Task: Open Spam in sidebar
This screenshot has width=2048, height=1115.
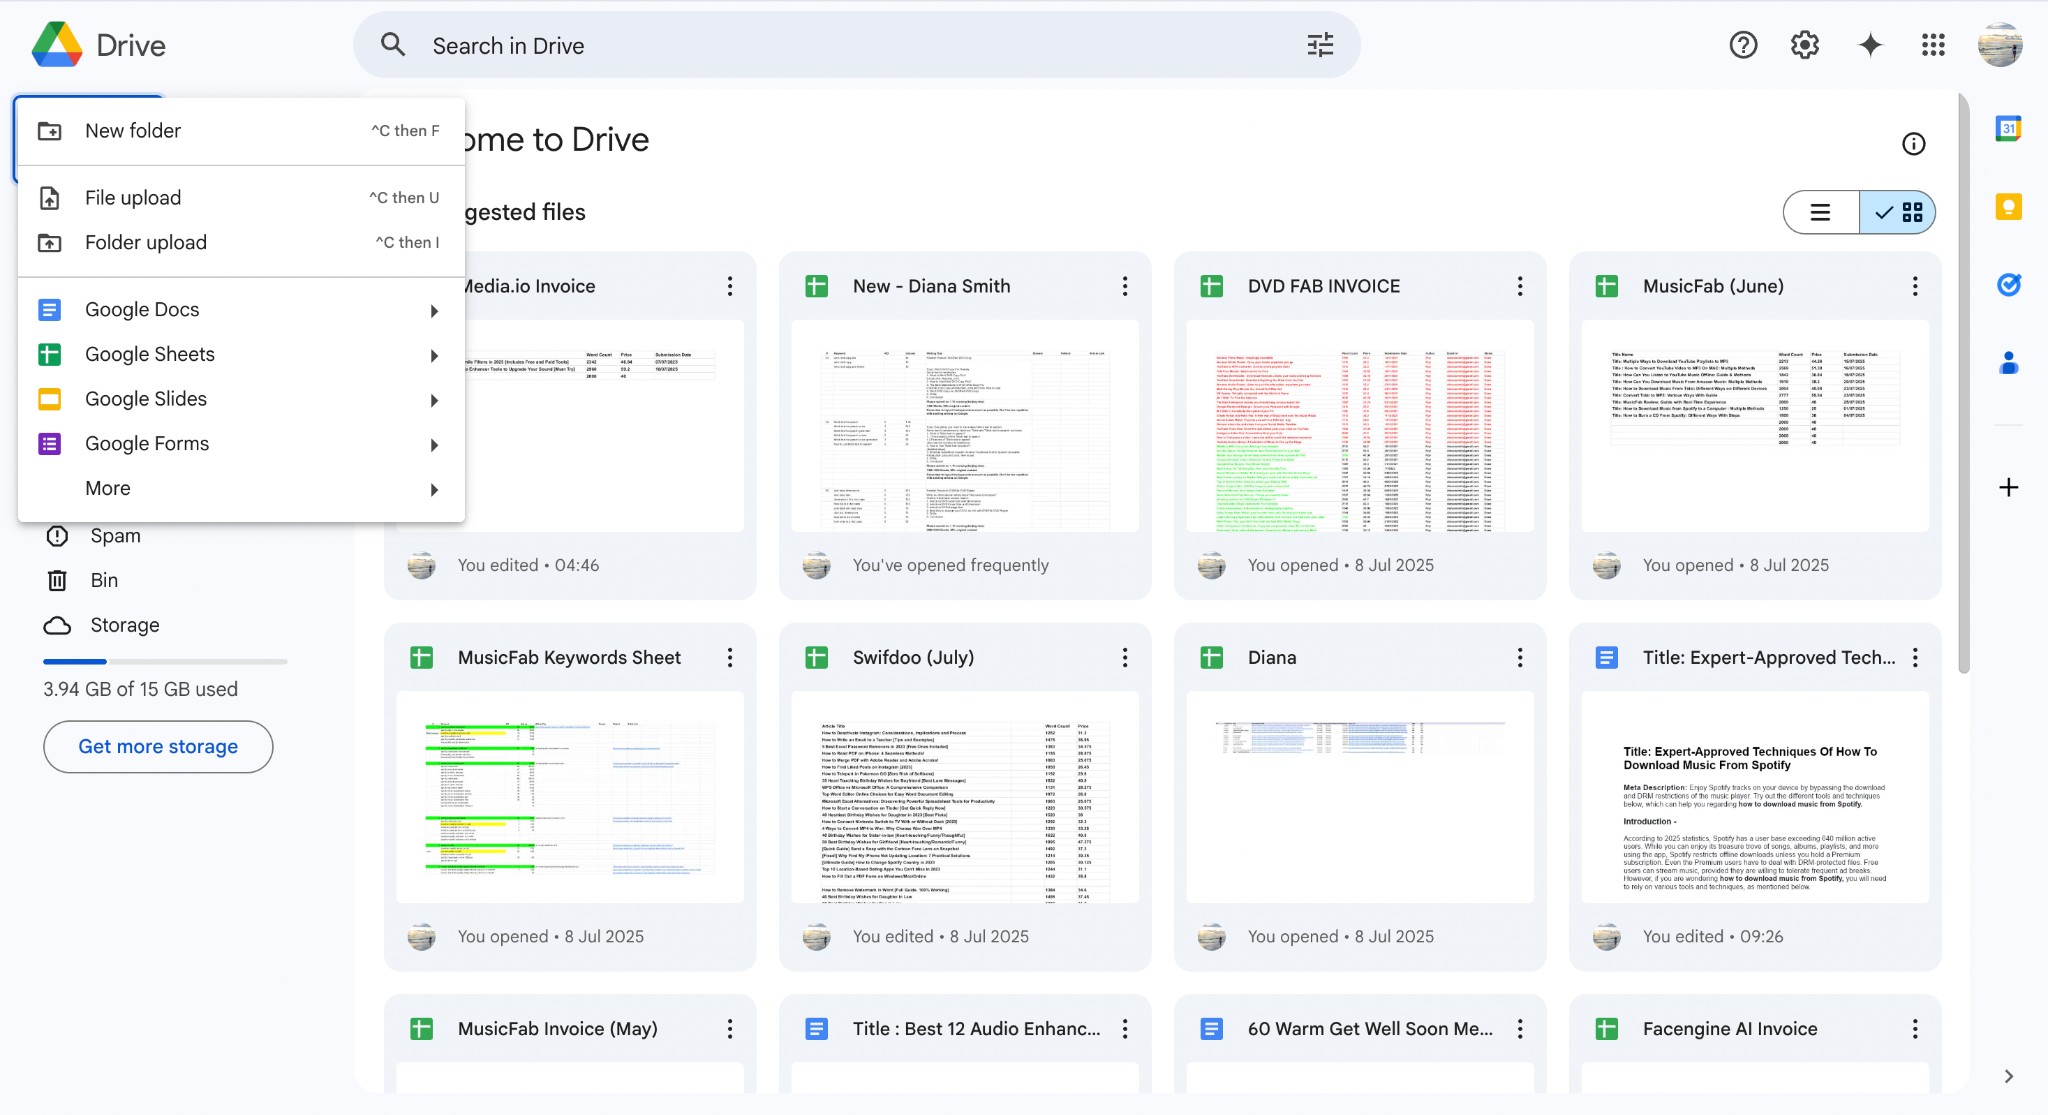Action: (x=115, y=536)
